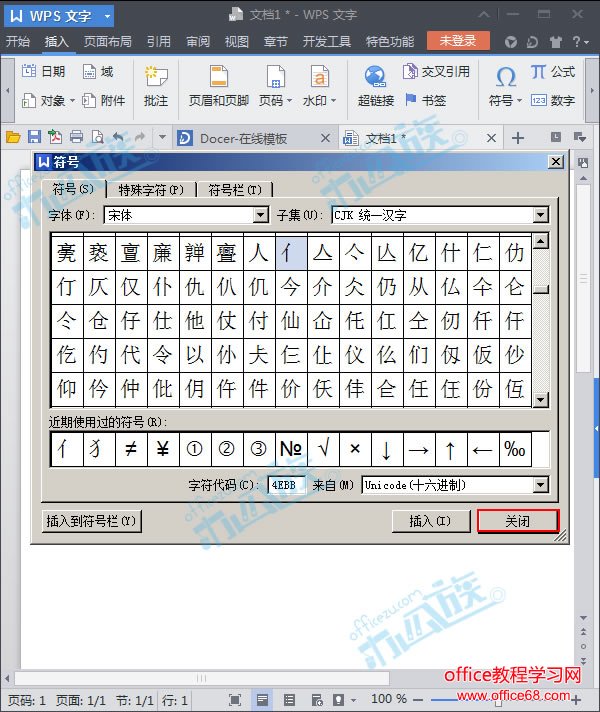Click 插入到符号栏 button

pyautogui.click(x=92, y=521)
